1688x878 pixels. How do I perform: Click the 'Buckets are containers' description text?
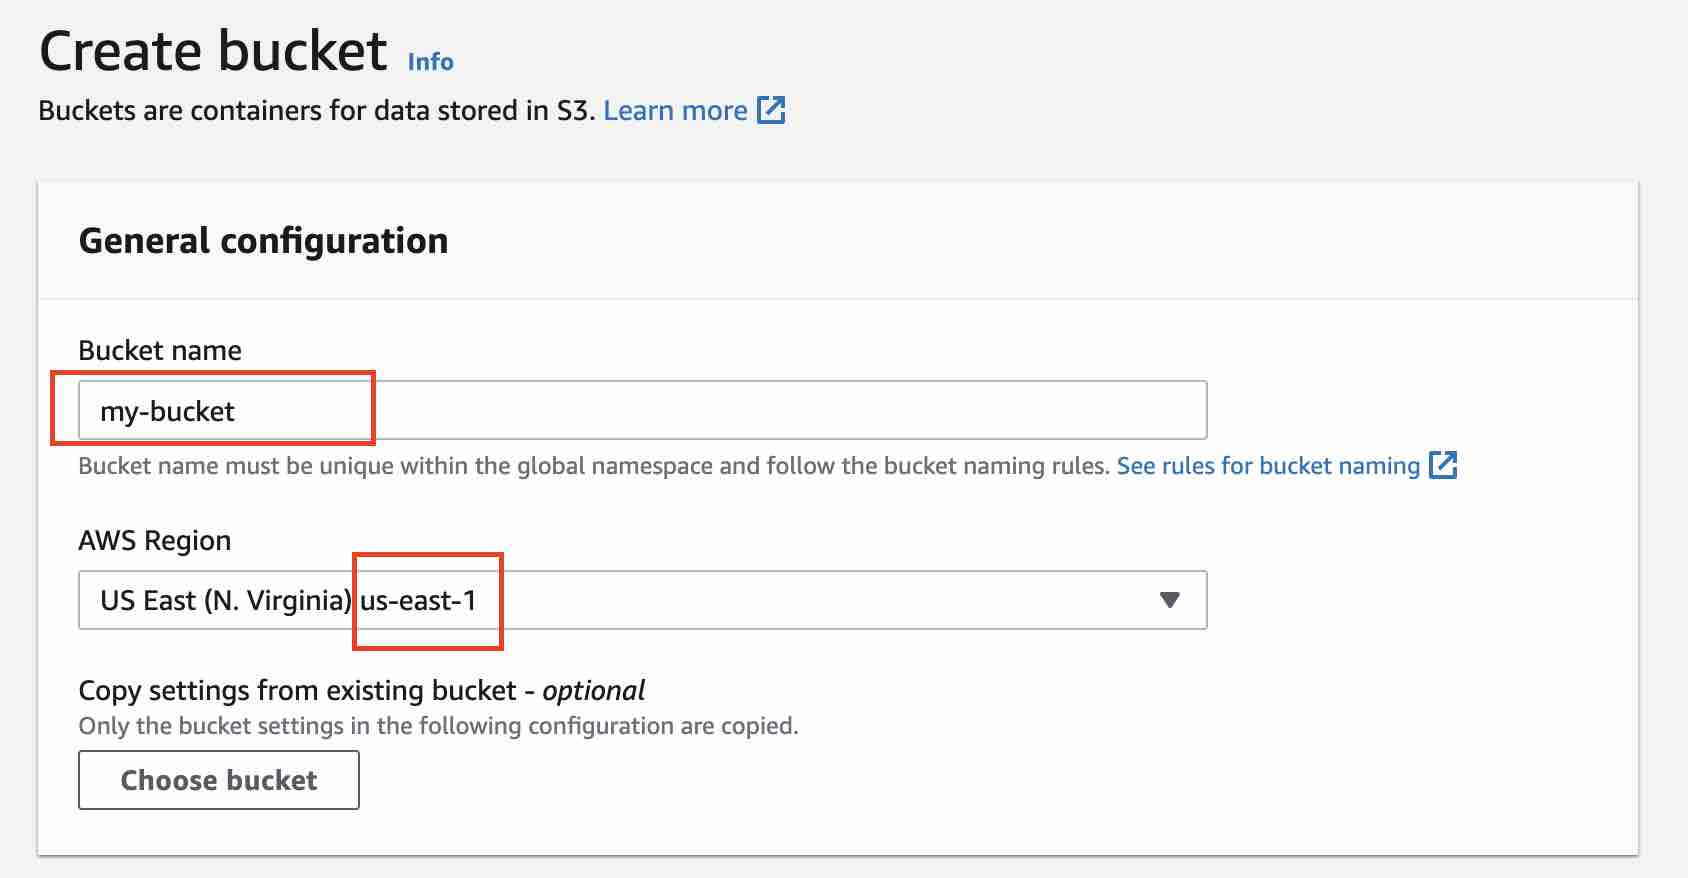tap(316, 110)
